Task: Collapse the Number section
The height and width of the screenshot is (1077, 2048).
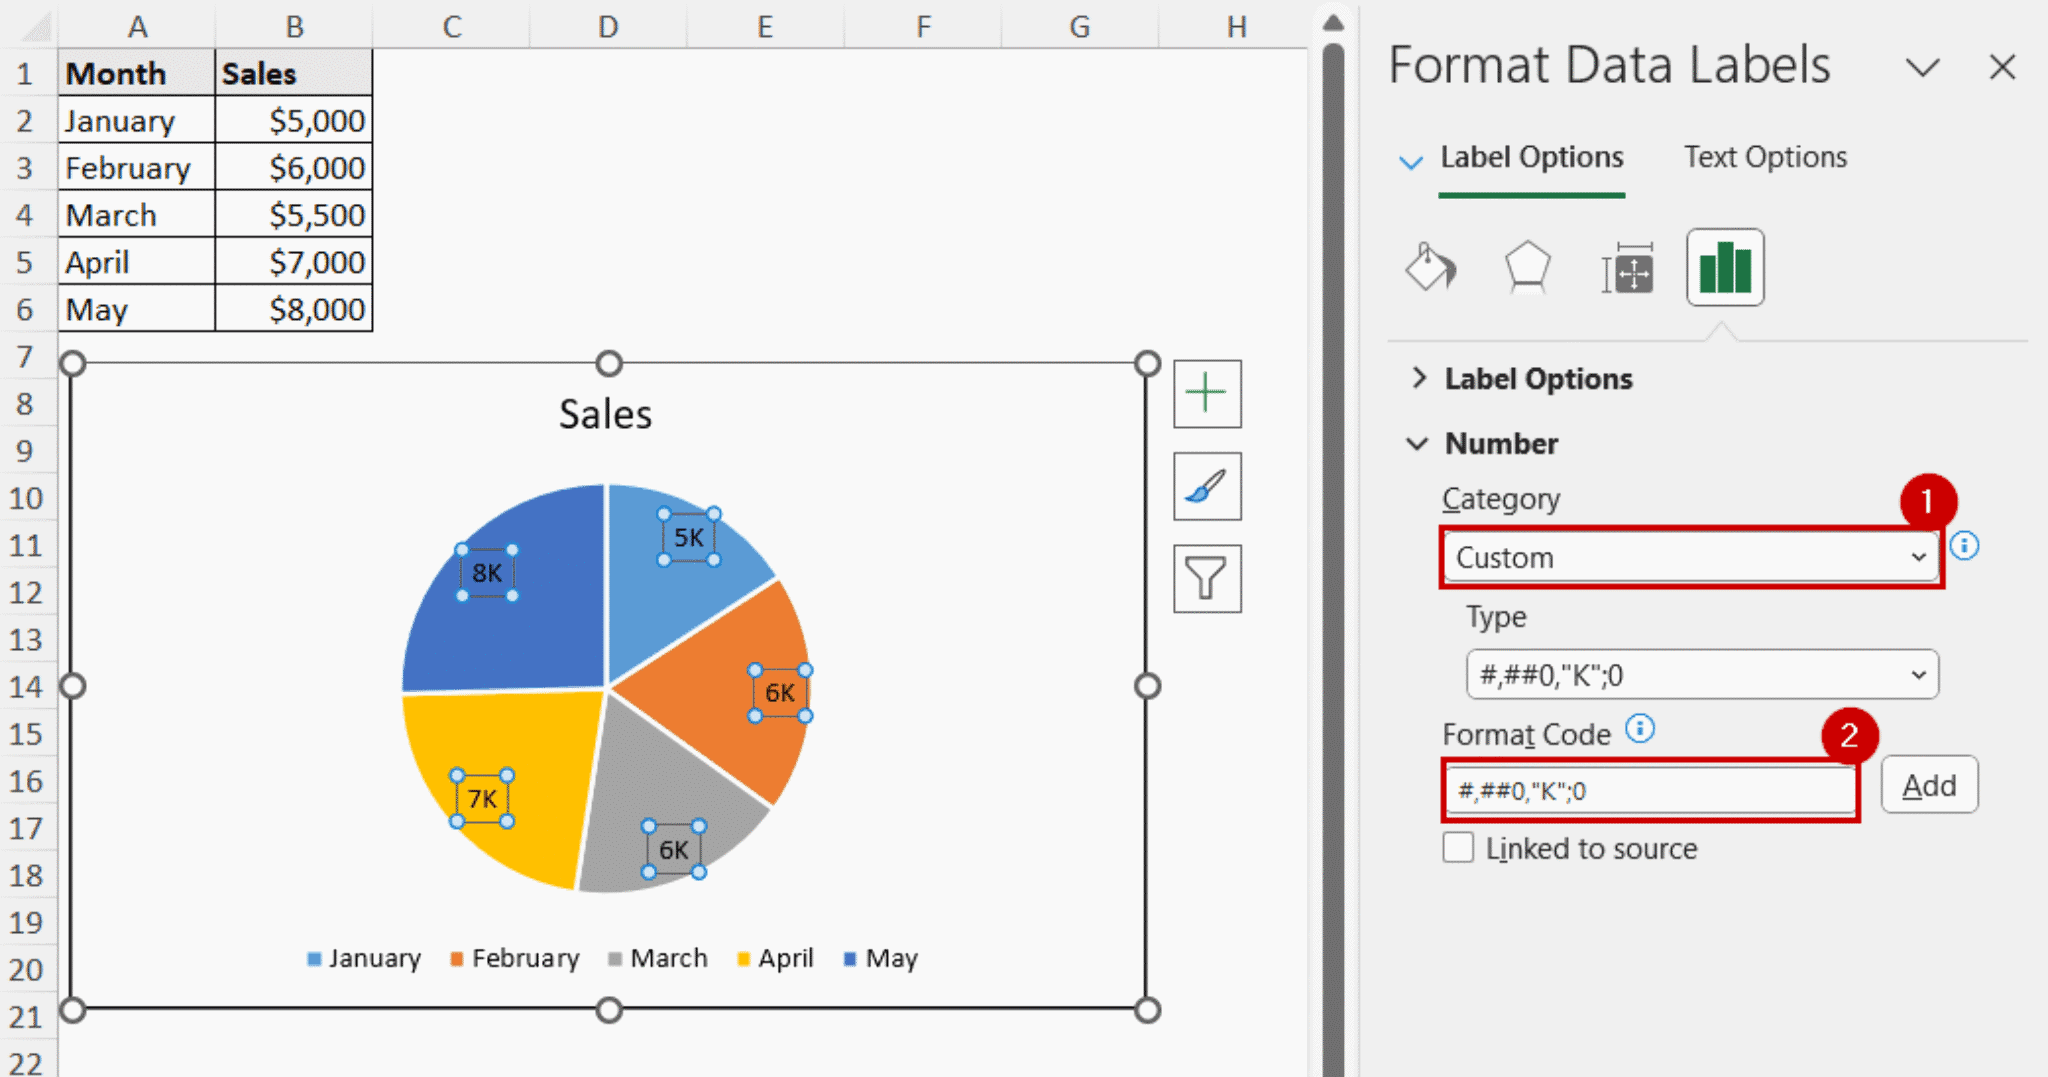Action: click(1500, 443)
